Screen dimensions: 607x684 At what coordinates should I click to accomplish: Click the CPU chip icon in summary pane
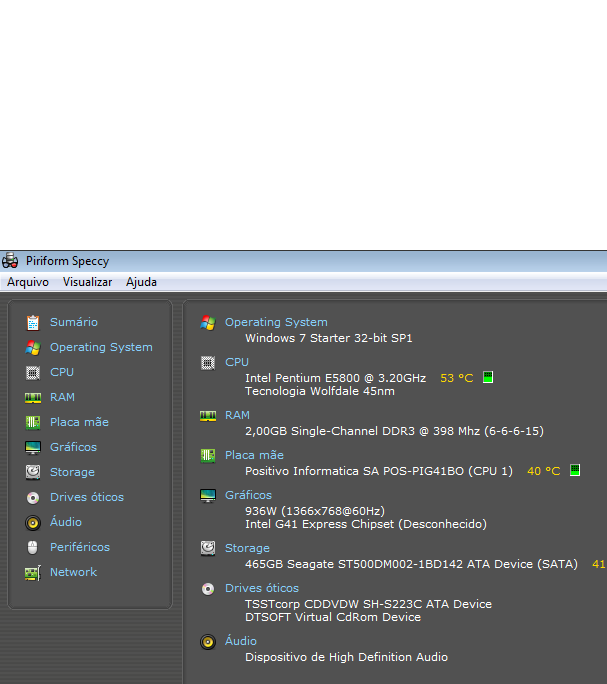(x=208, y=363)
